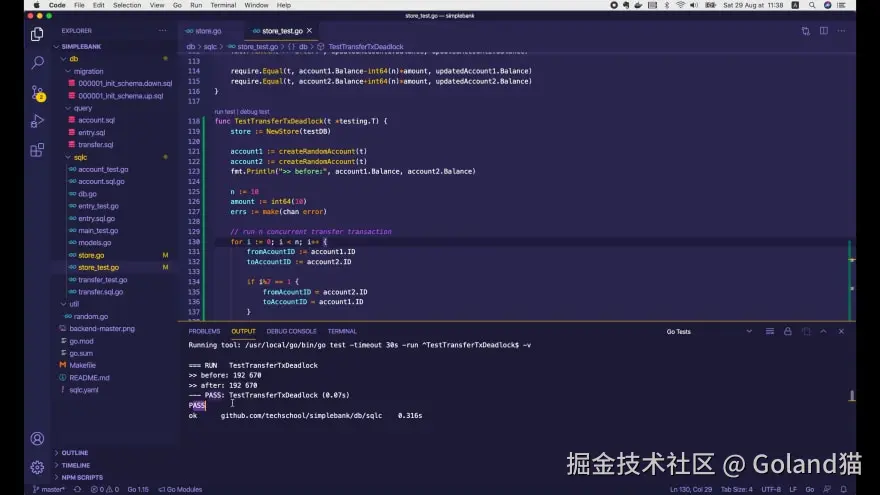Split the editor to the right
880x495 pixels.
(823, 31)
